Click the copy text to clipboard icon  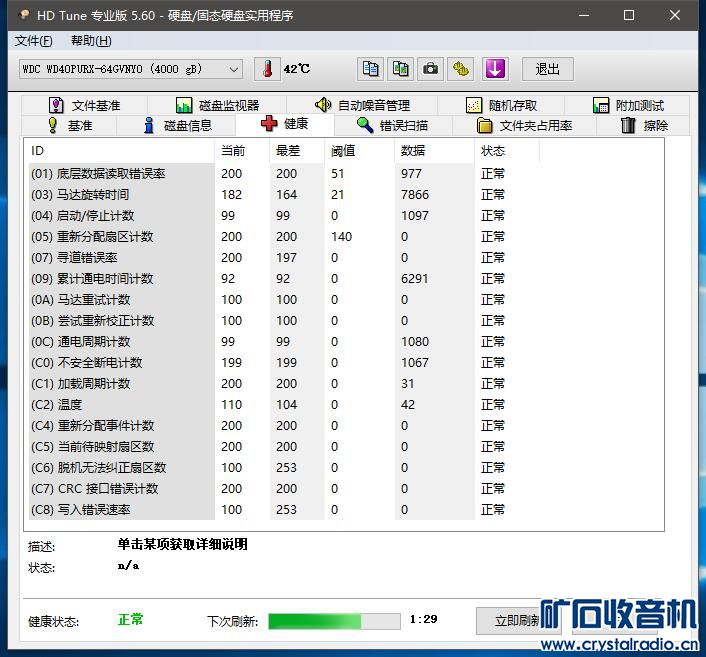tap(370, 69)
